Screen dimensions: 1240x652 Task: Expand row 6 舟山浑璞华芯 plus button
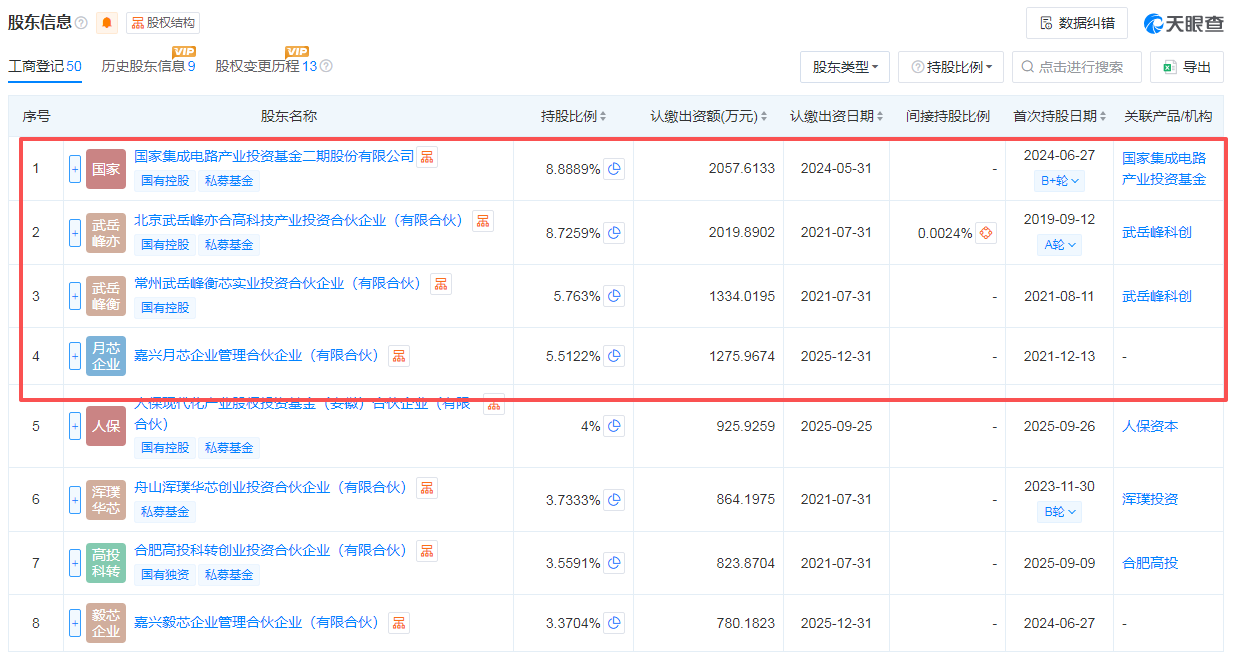(75, 499)
